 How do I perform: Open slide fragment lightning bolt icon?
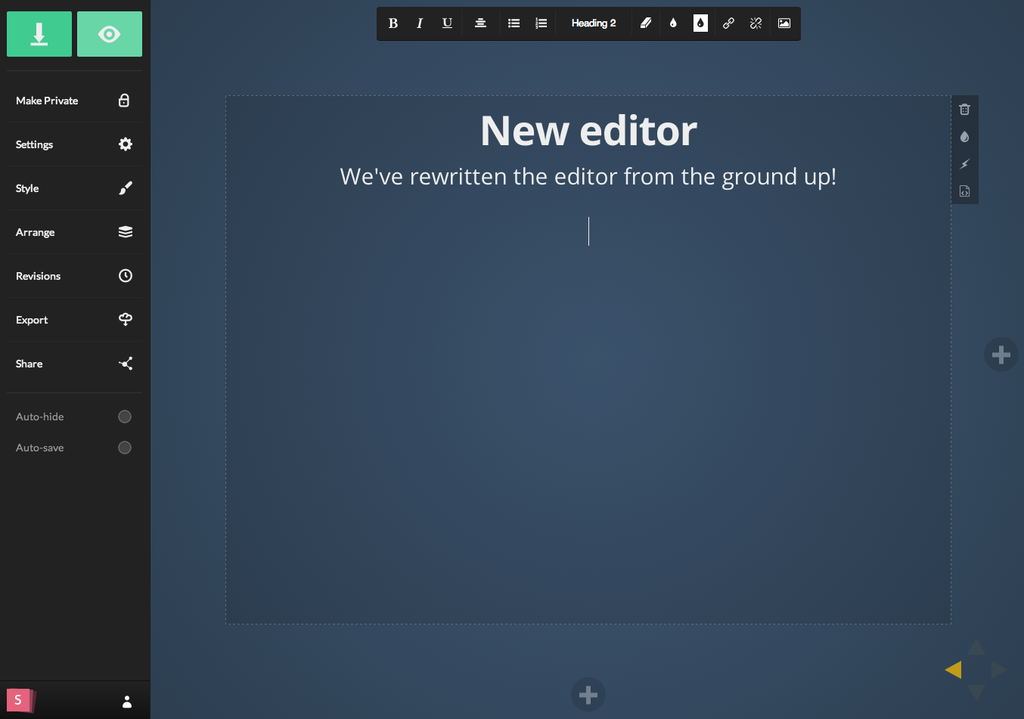964,164
